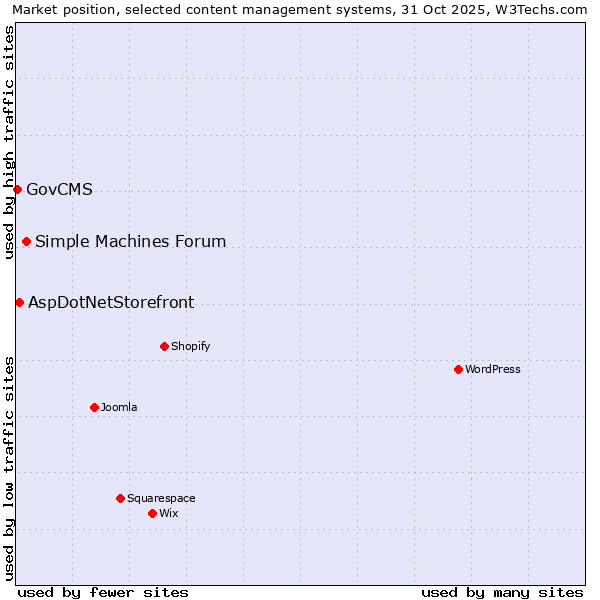
Task: Click the Wix red diamond marker
Action: (152, 513)
